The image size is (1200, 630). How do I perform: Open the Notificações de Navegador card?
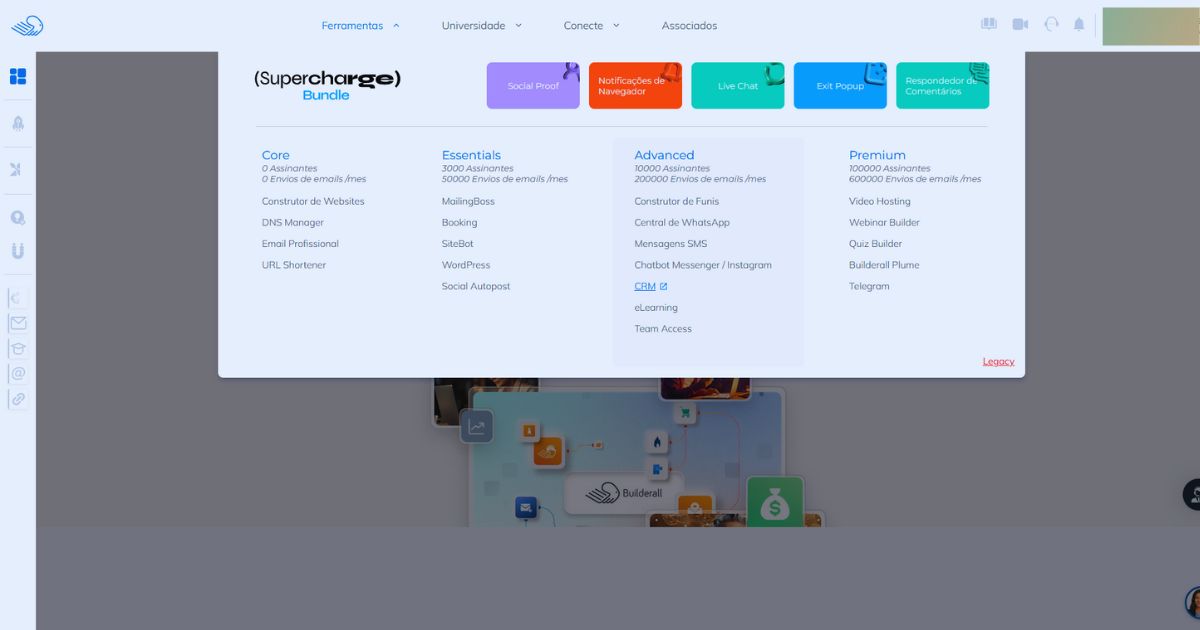click(x=635, y=86)
